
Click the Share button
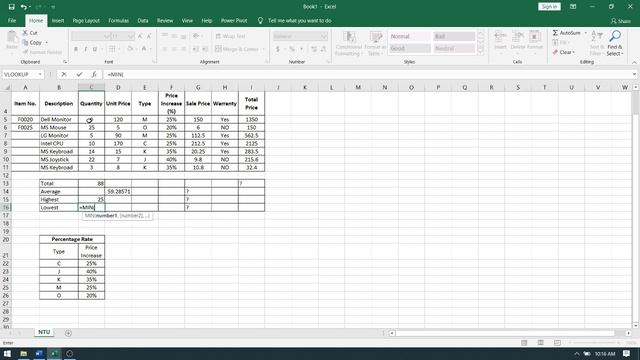(621, 21)
